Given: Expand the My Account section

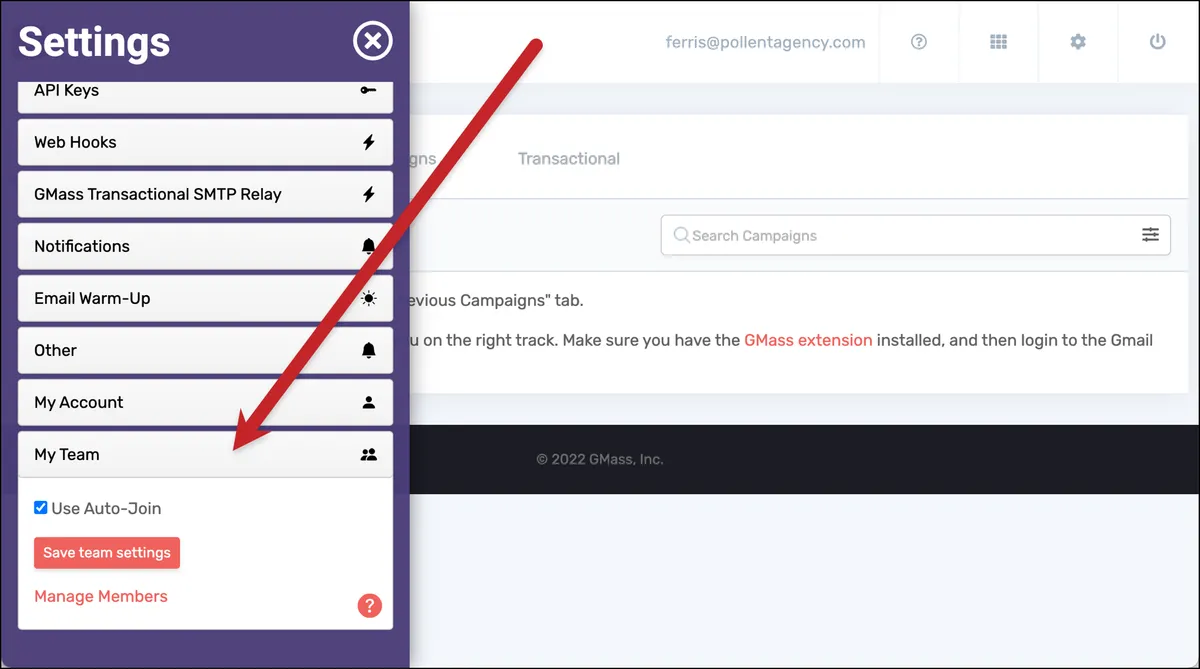Looking at the screenshot, I should point(205,402).
